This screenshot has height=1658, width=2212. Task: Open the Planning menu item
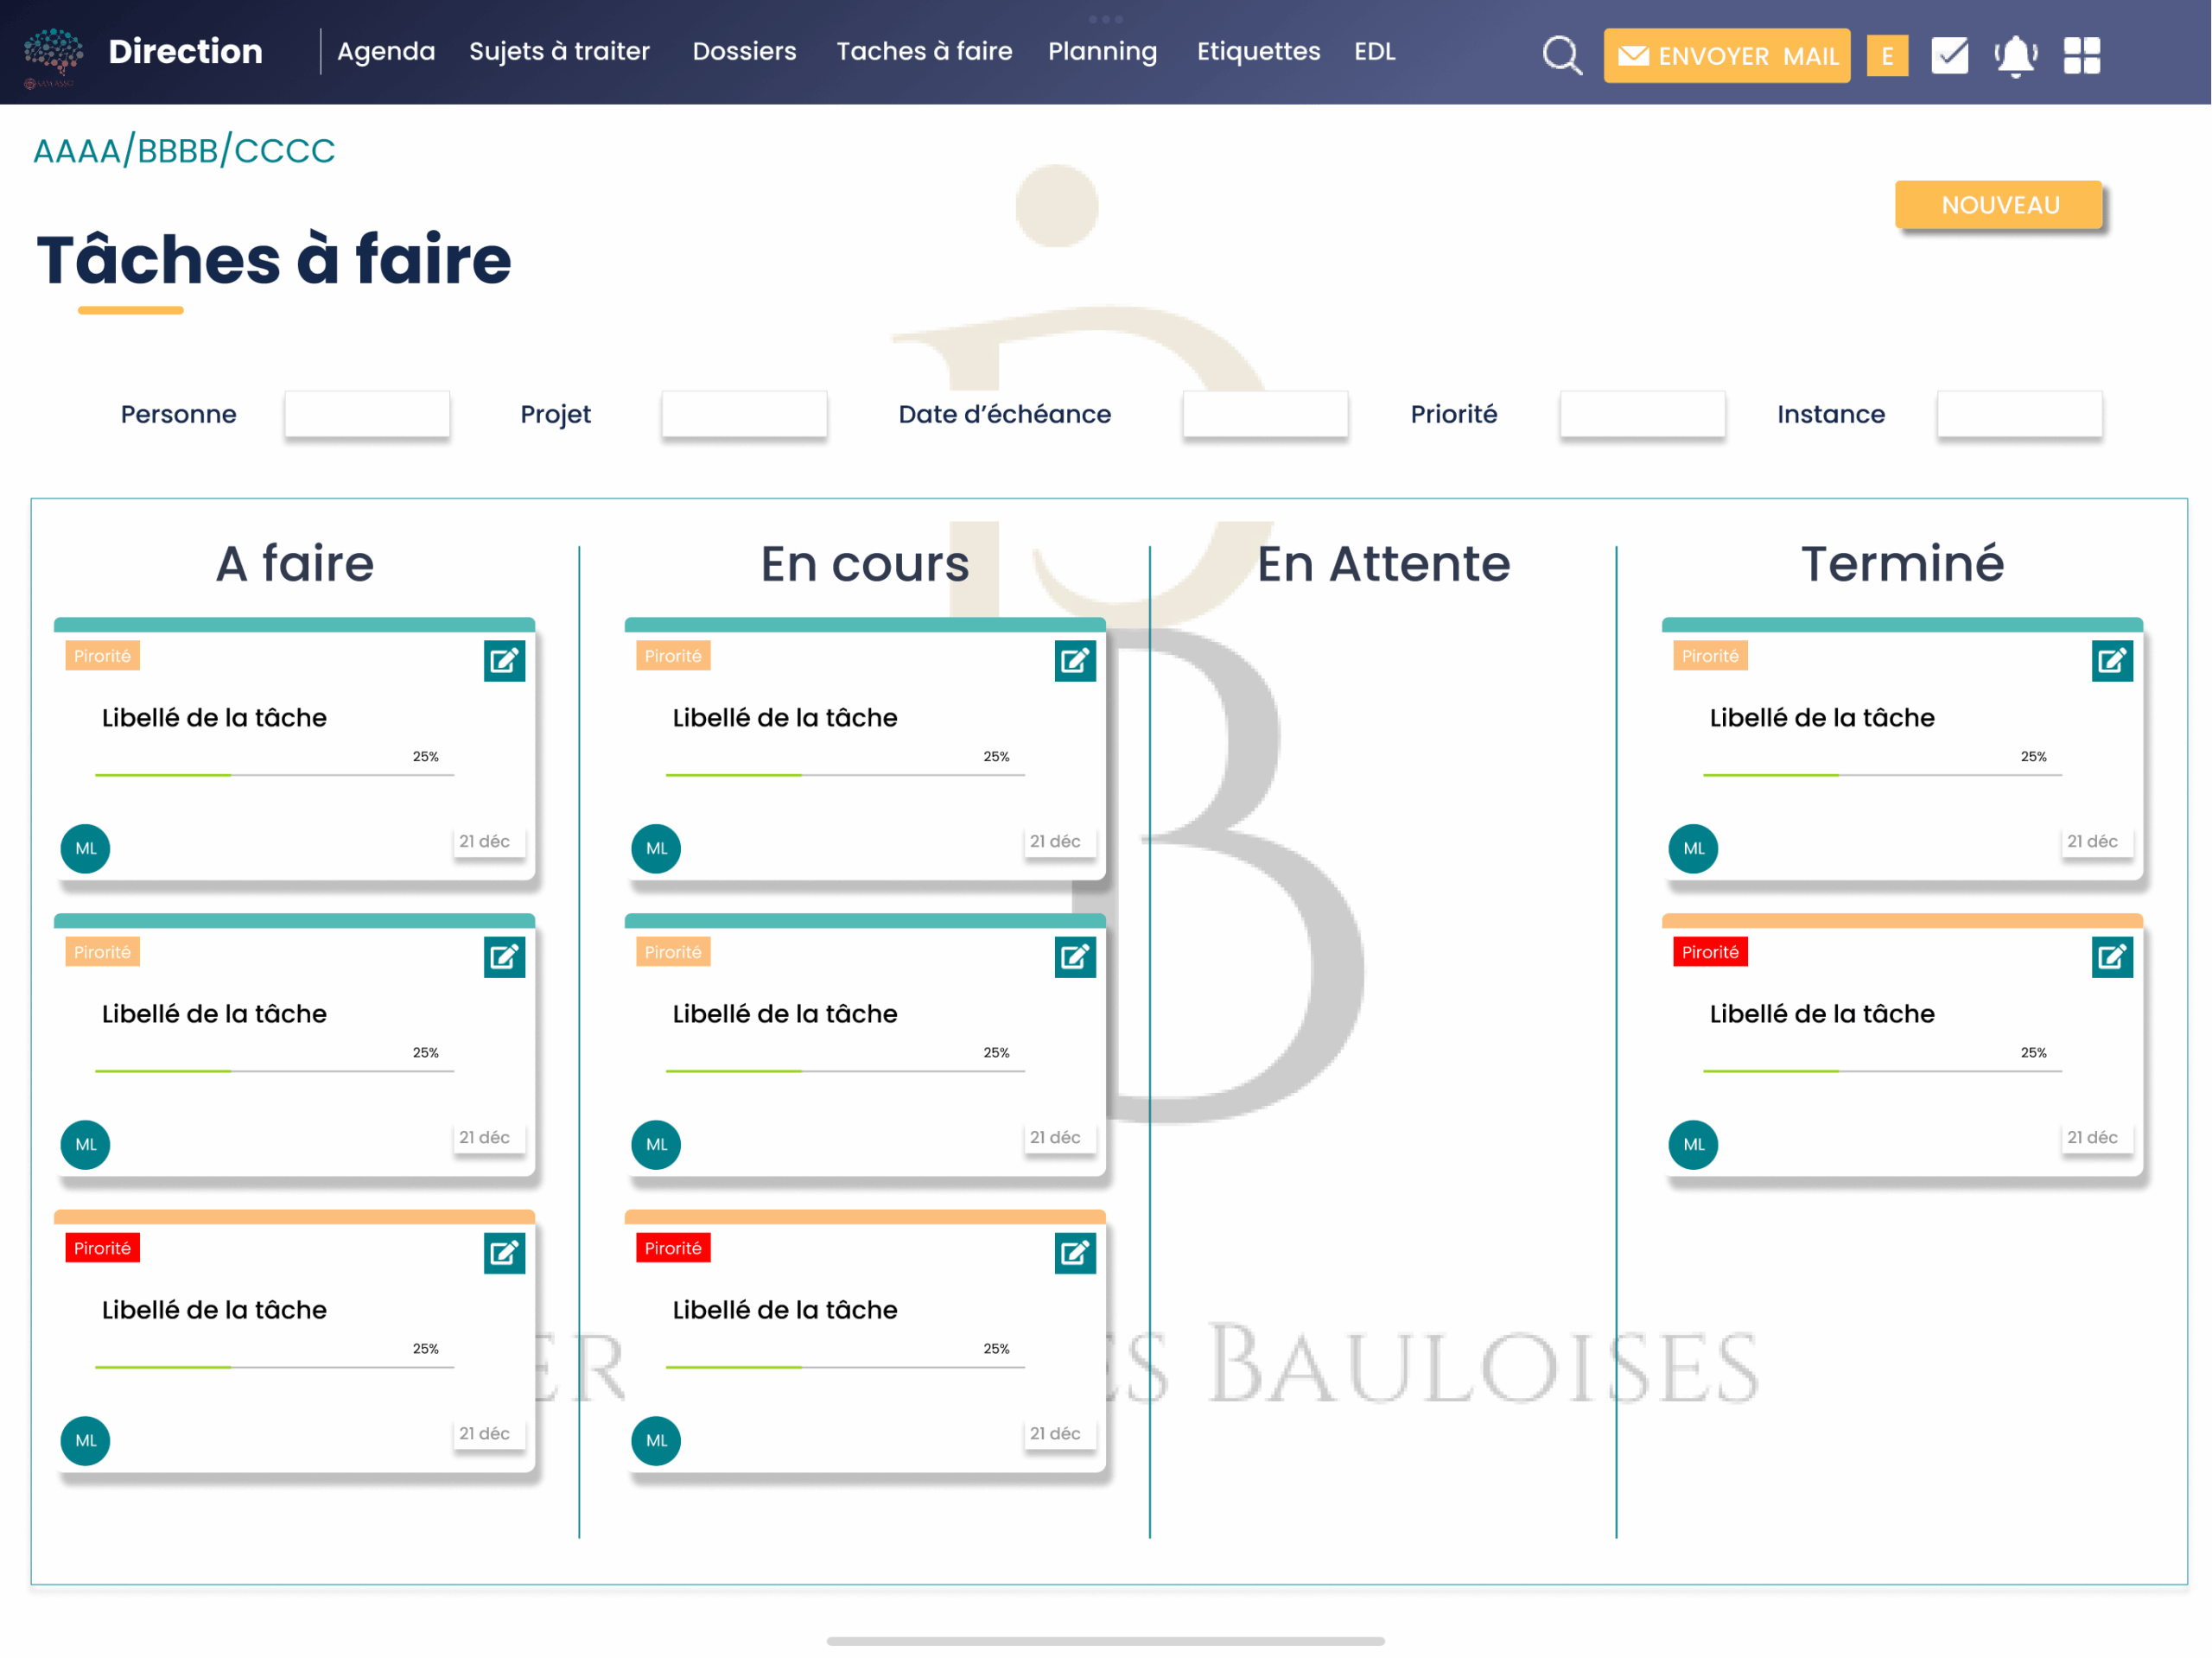tap(1102, 51)
